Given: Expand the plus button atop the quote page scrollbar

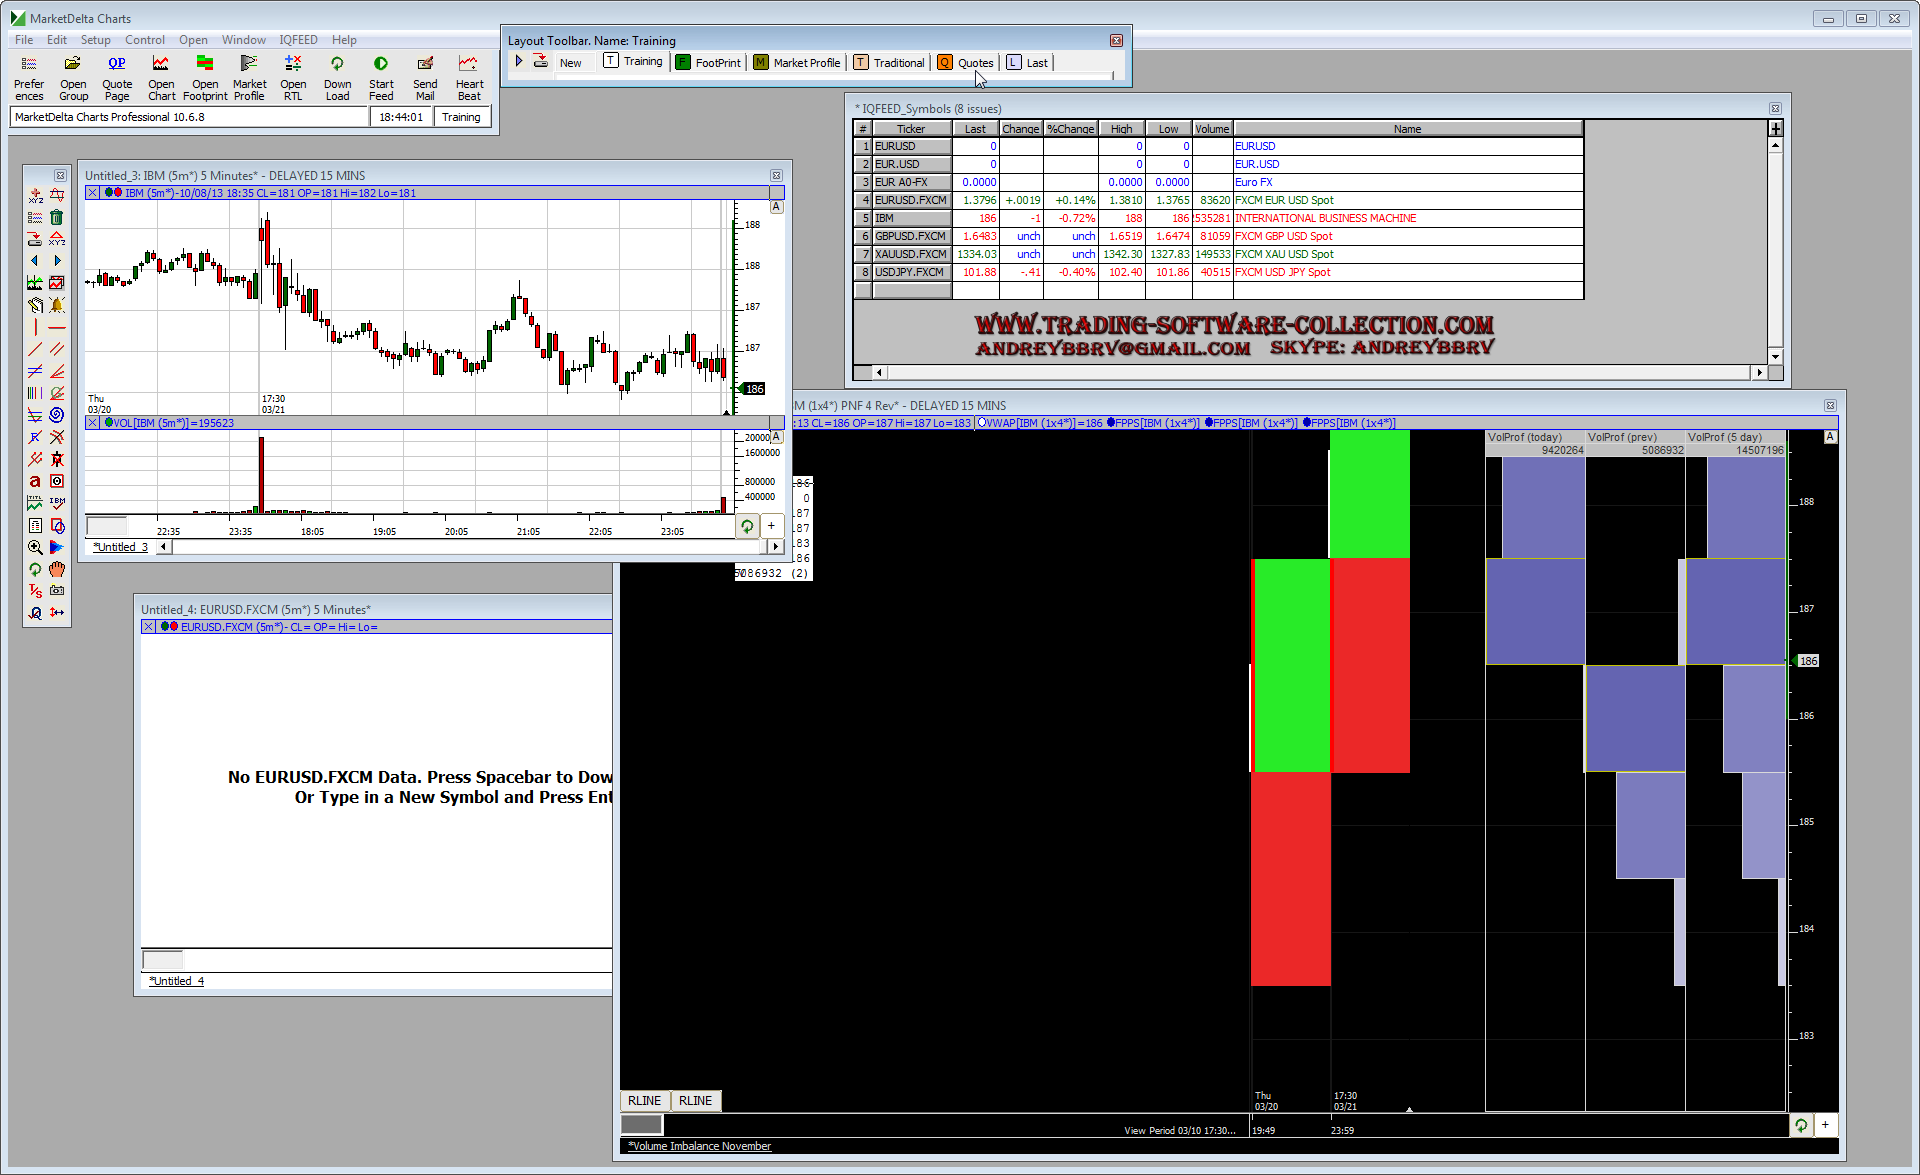Looking at the screenshot, I should (x=1776, y=129).
